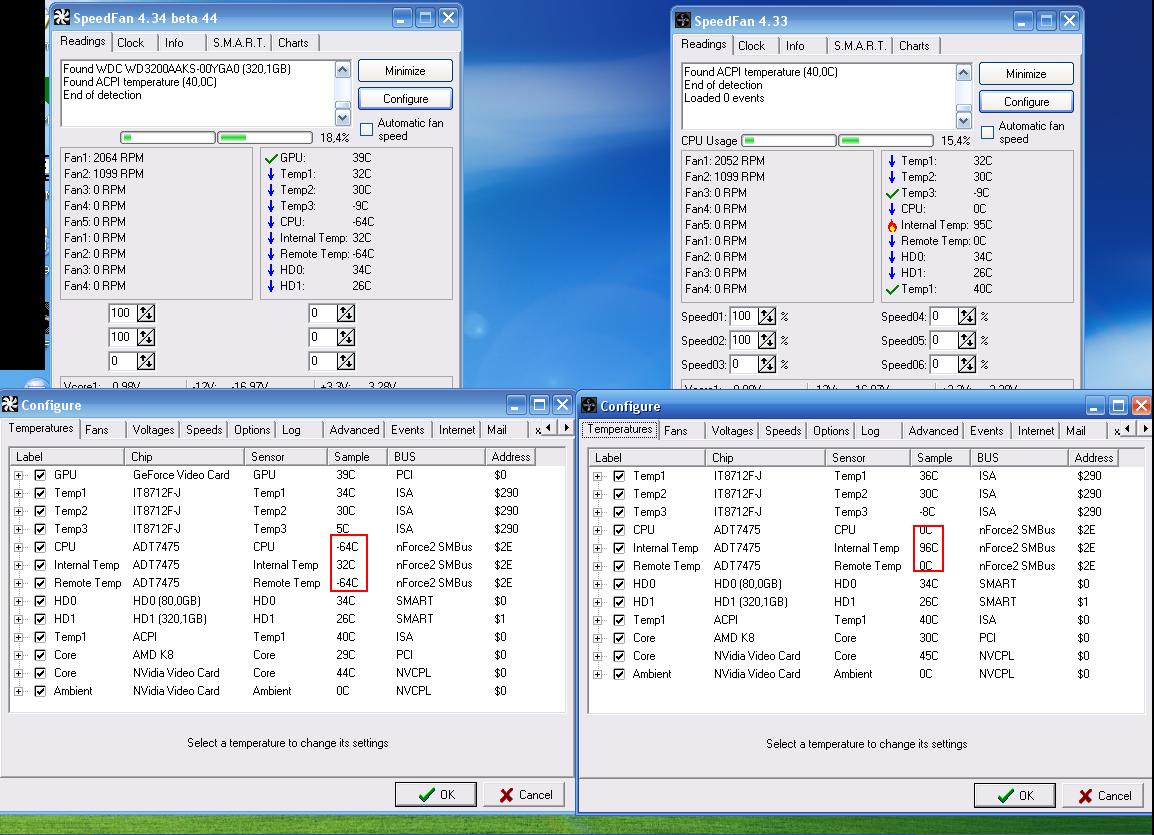Click the stepper icon beside Speed05 in SpeedFan 4.33
This screenshot has height=835, width=1154.
(x=966, y=340)
